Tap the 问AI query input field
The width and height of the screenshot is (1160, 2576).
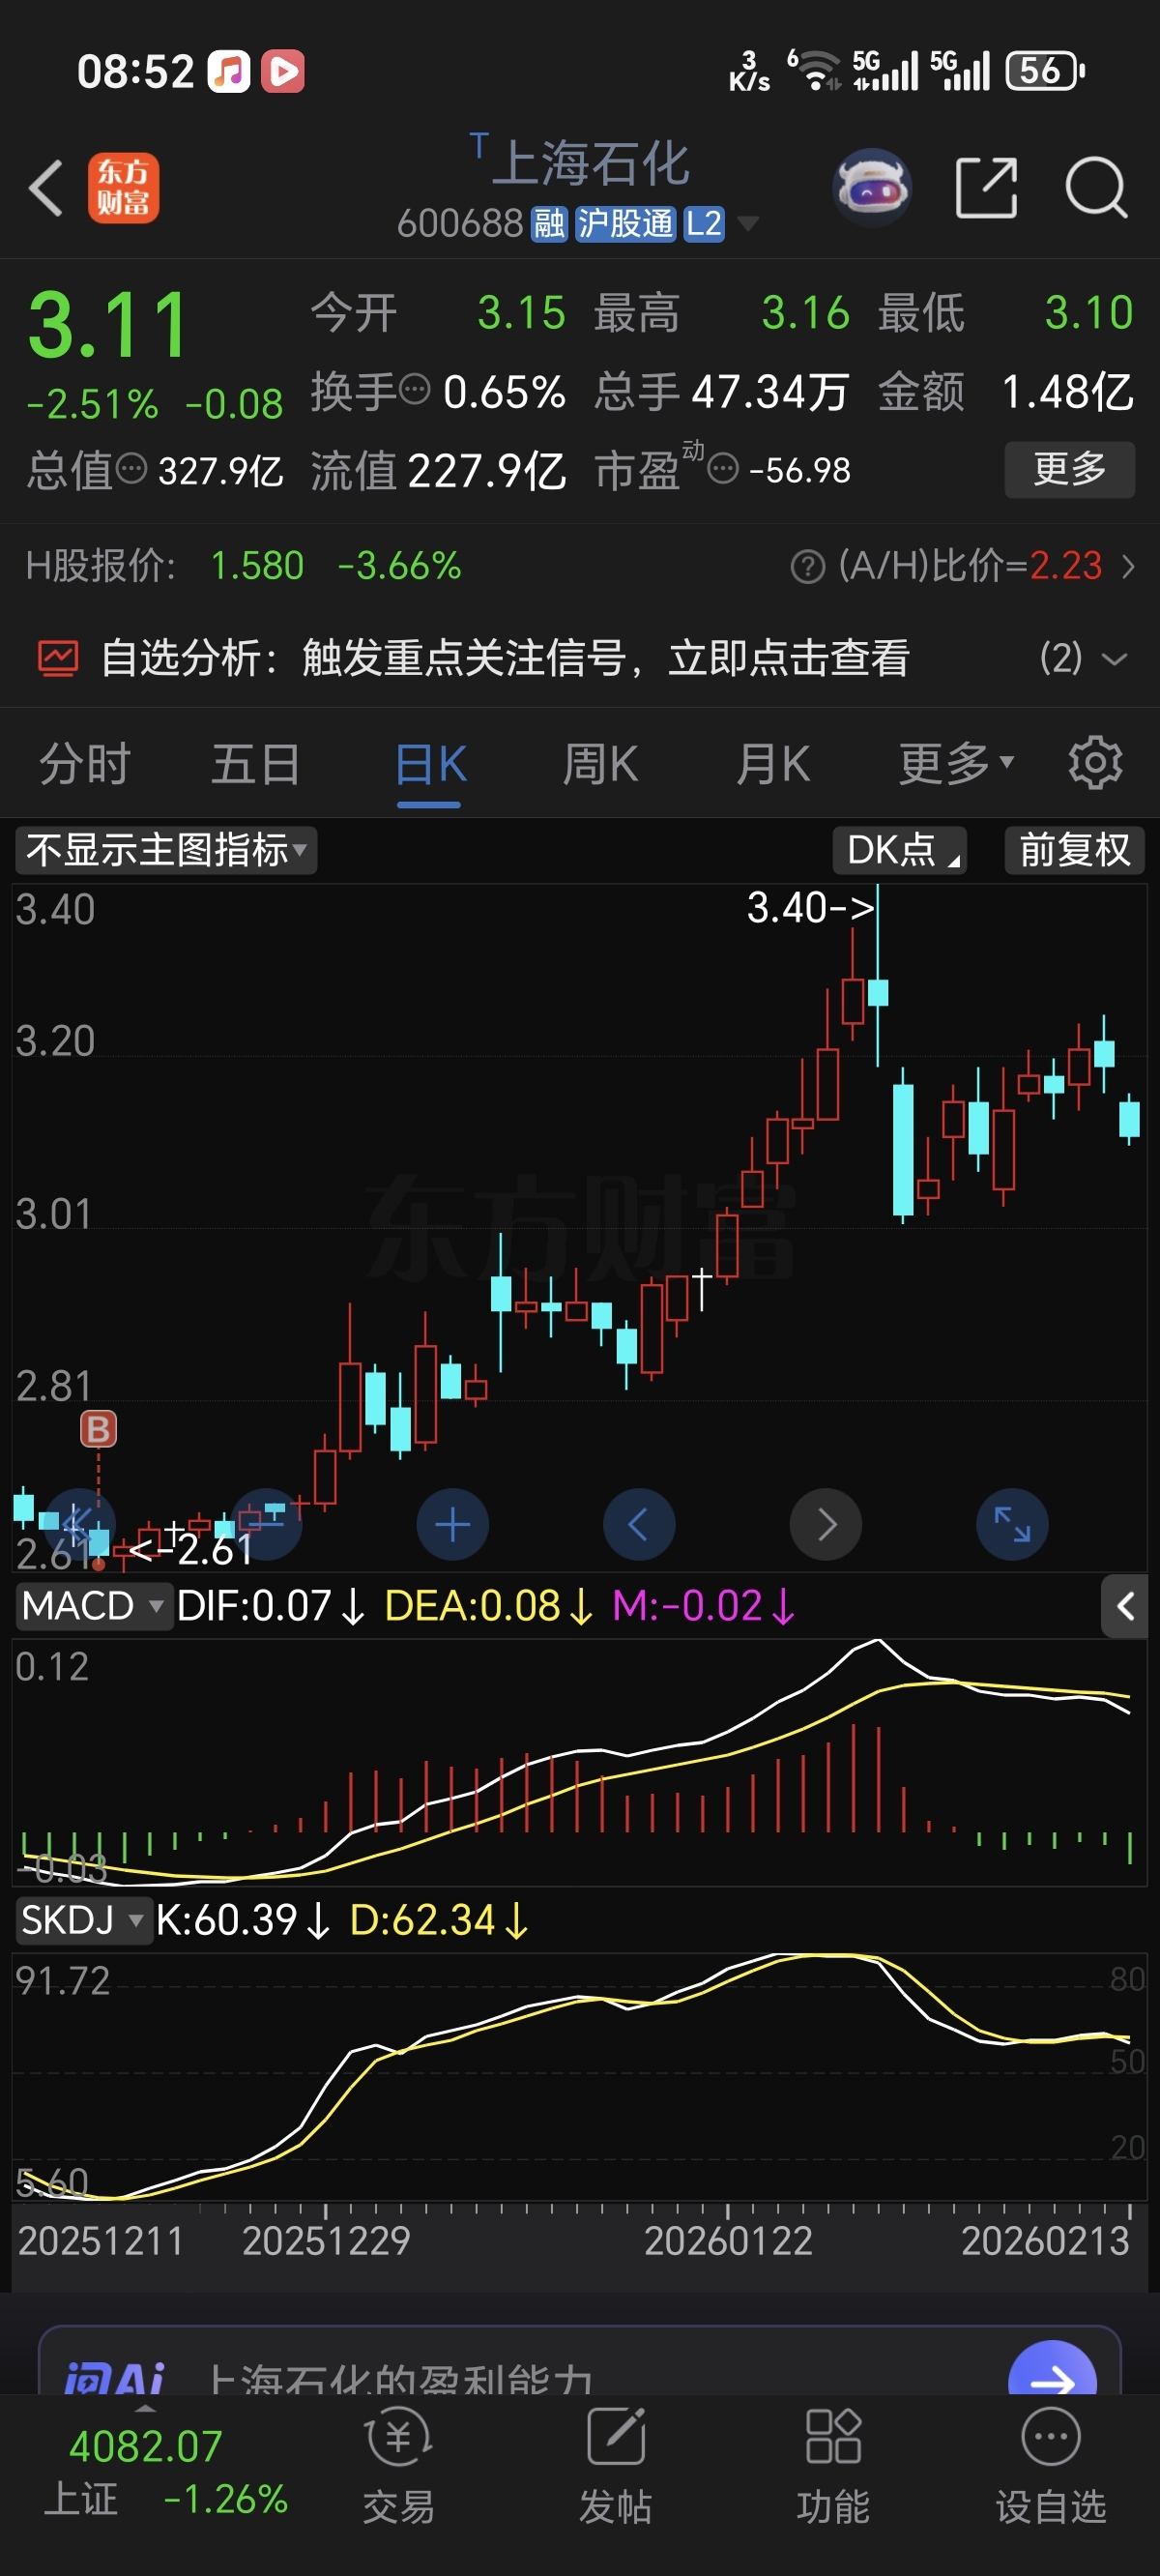click(580, 2367)
